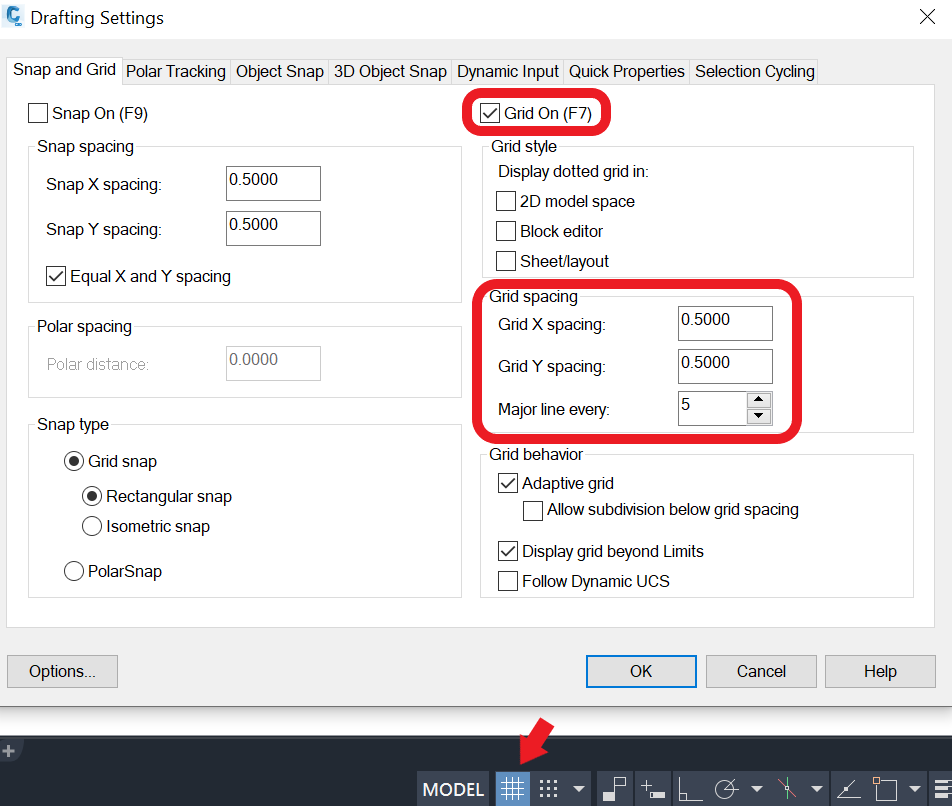Switch to the 3D Object Snap tab
Viewport: 952px width, 806px height.
[x=390, y=72]
